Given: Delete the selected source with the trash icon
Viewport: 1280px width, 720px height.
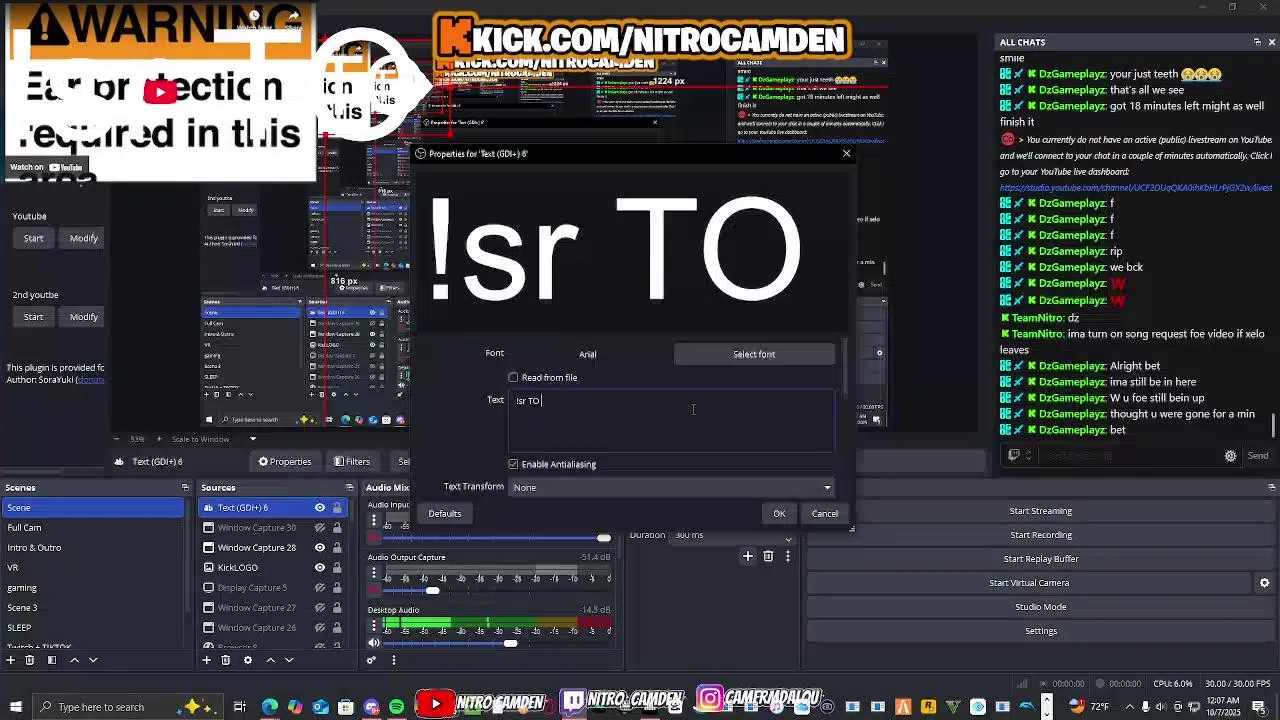Looking at the screenshot, I should coord(225,660).
